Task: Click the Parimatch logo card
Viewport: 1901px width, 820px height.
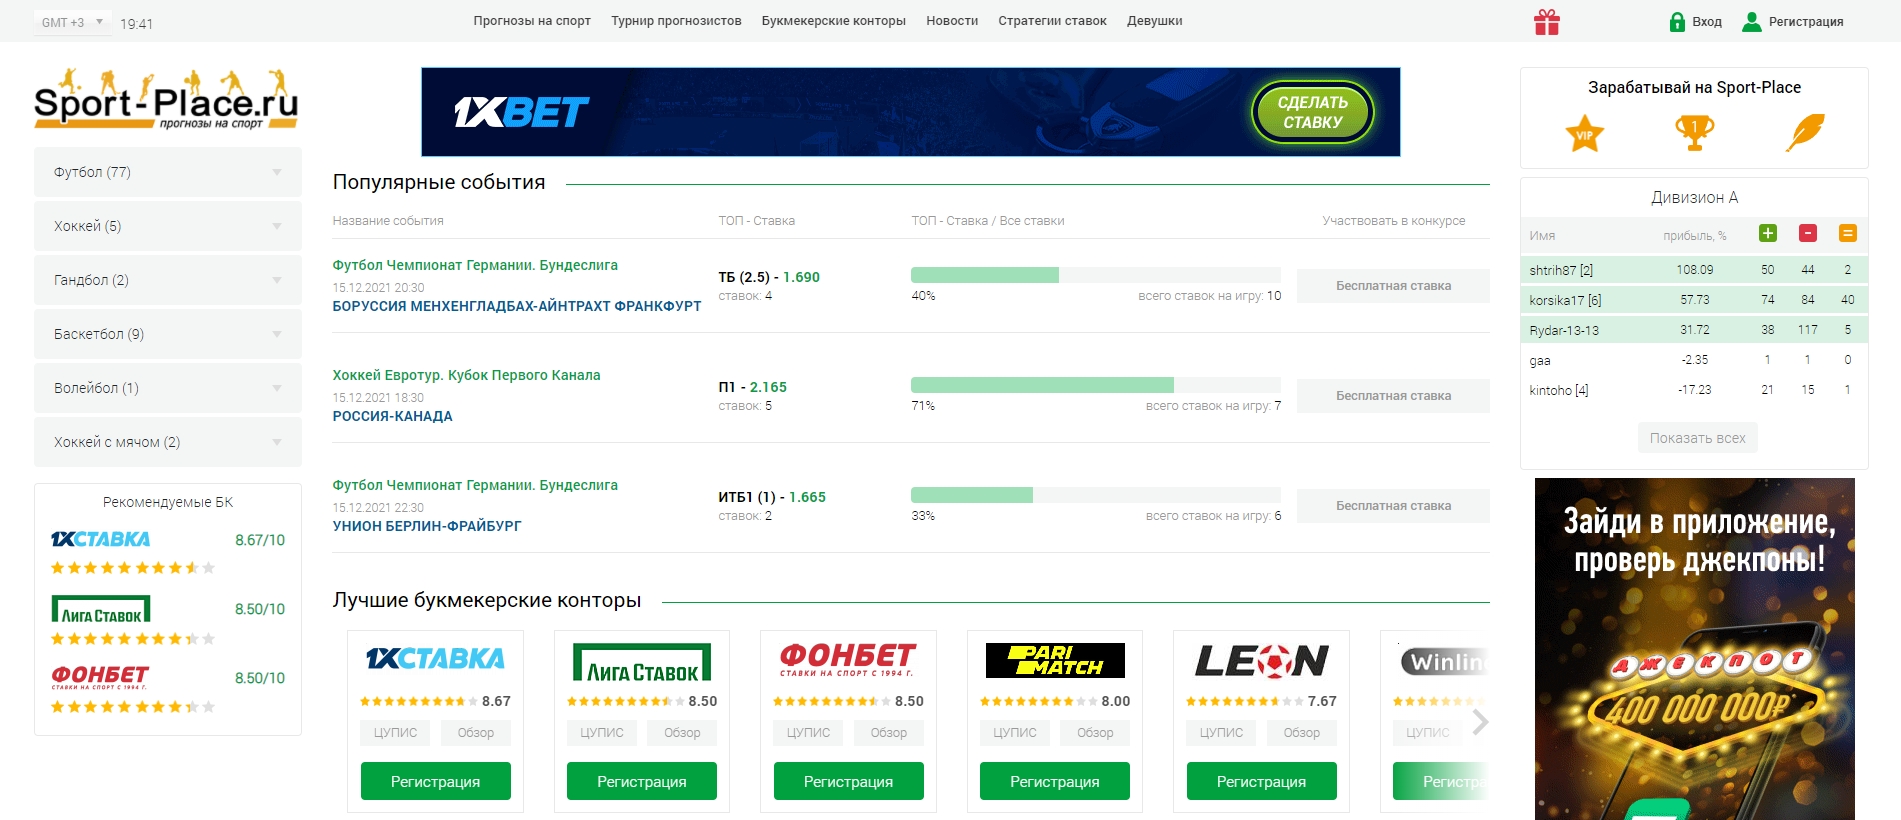Action: (1055, 660)
